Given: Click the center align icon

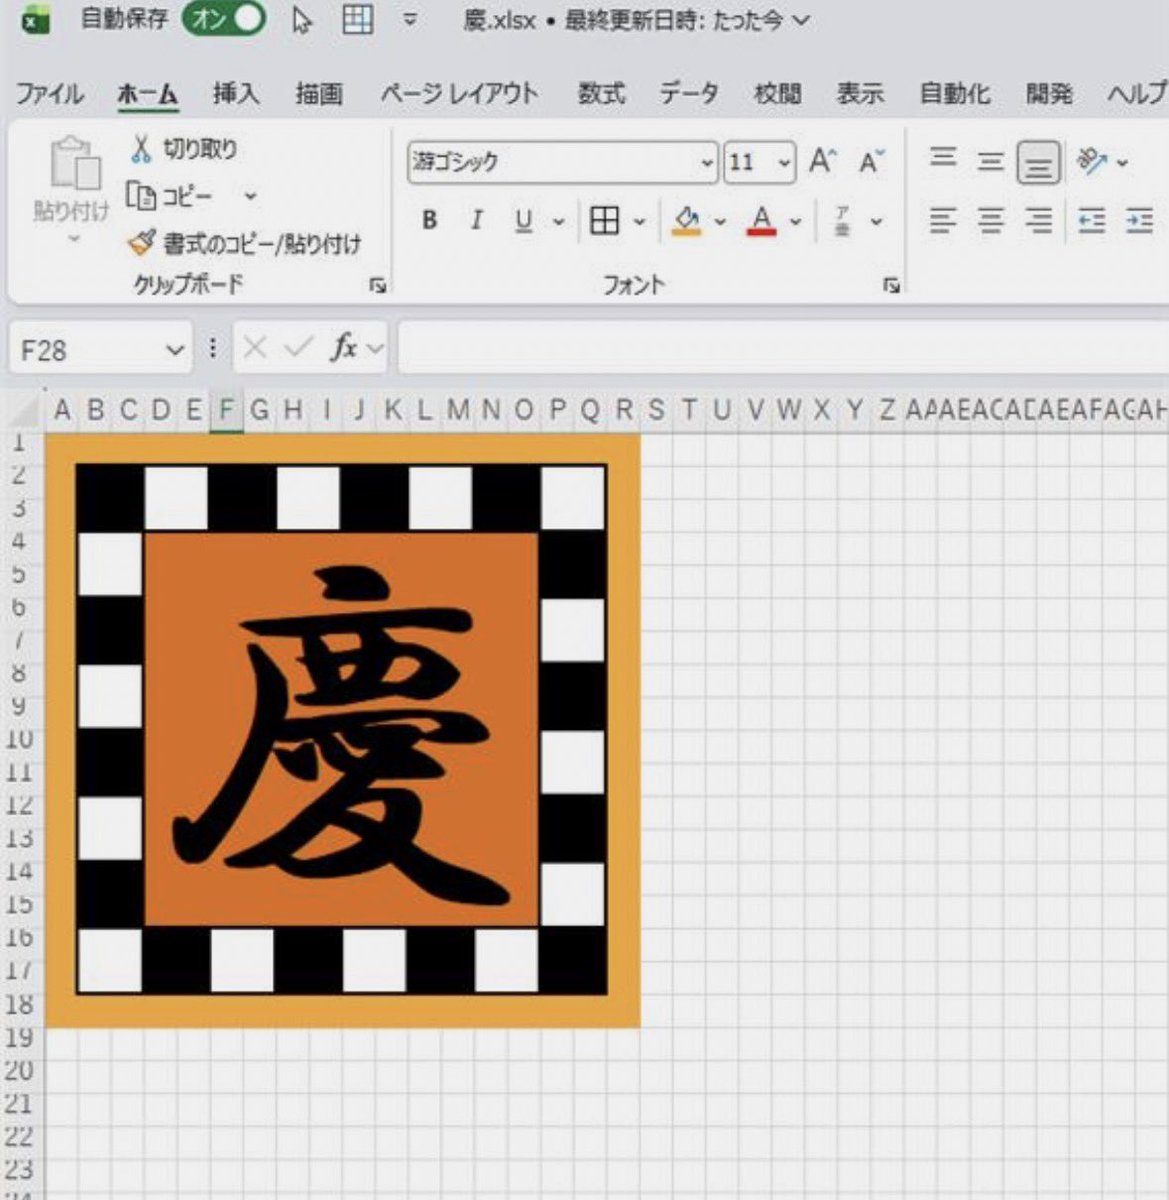Looking at the screenshot, I should (x=990, y=220).
